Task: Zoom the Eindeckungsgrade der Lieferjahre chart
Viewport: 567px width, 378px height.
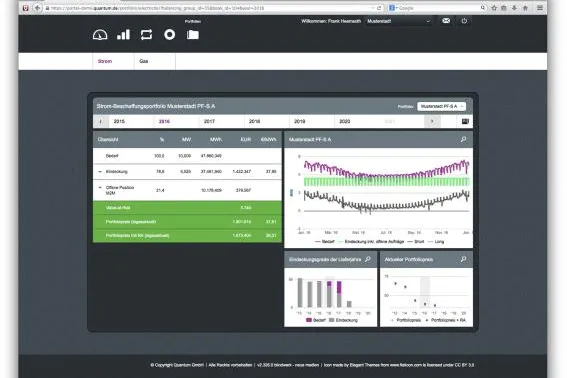Action: click(x=368, y=259)
